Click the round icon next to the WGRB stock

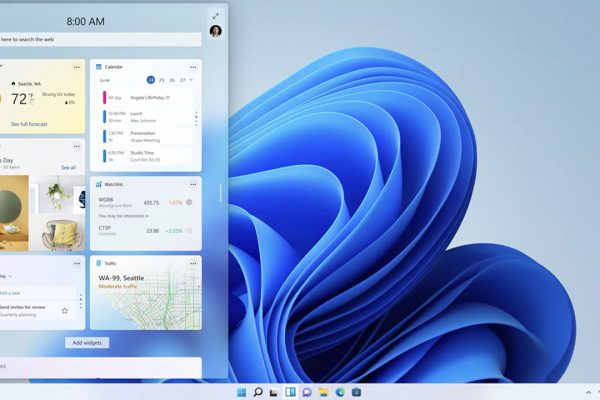point(189,202)
